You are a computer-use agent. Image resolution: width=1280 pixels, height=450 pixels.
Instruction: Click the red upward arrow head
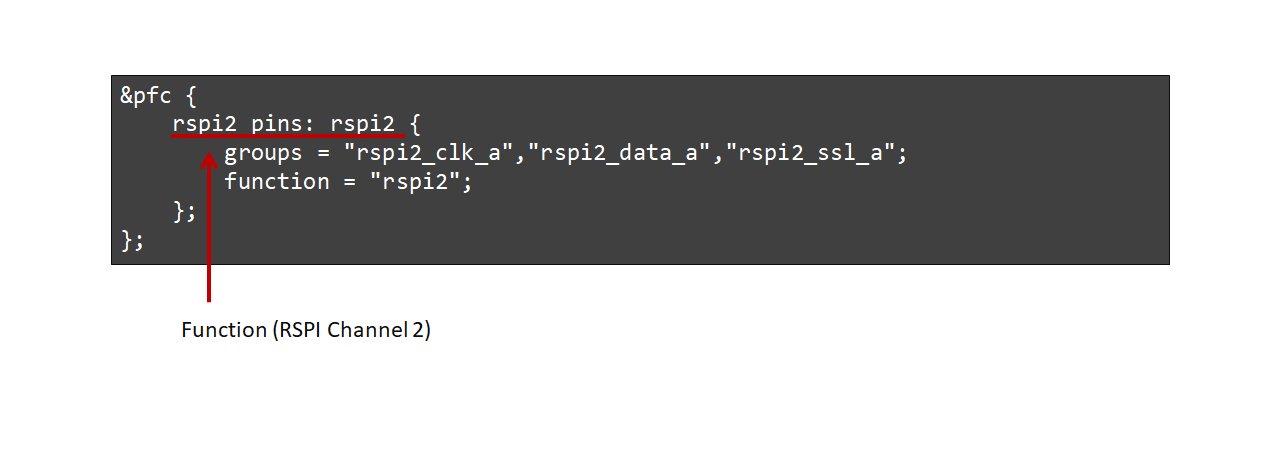click(208, 161)
